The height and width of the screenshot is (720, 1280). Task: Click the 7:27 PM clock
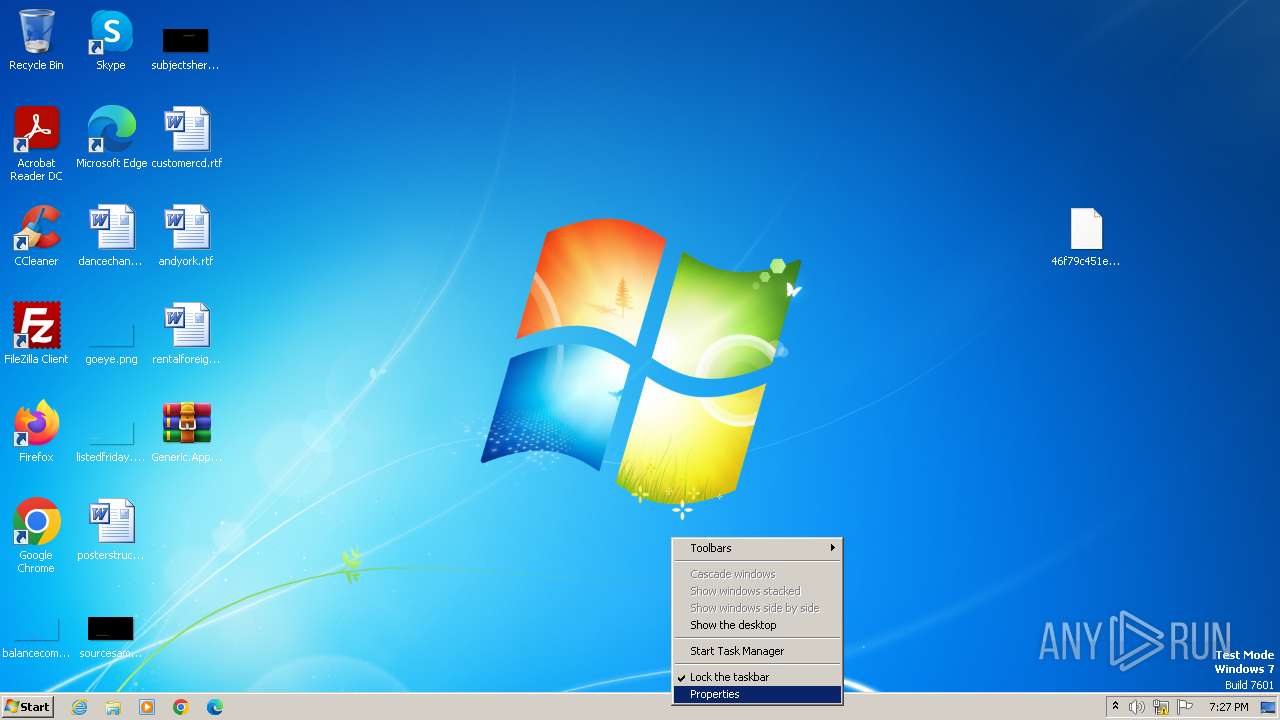1228,707
